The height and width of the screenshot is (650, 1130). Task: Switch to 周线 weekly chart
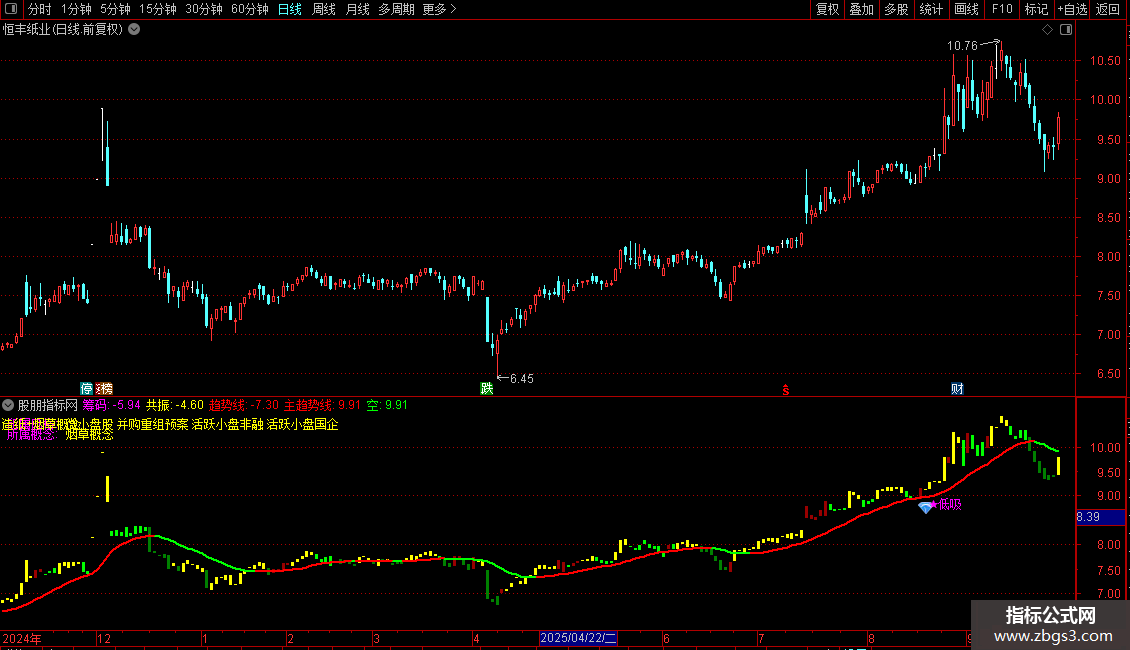324,9
